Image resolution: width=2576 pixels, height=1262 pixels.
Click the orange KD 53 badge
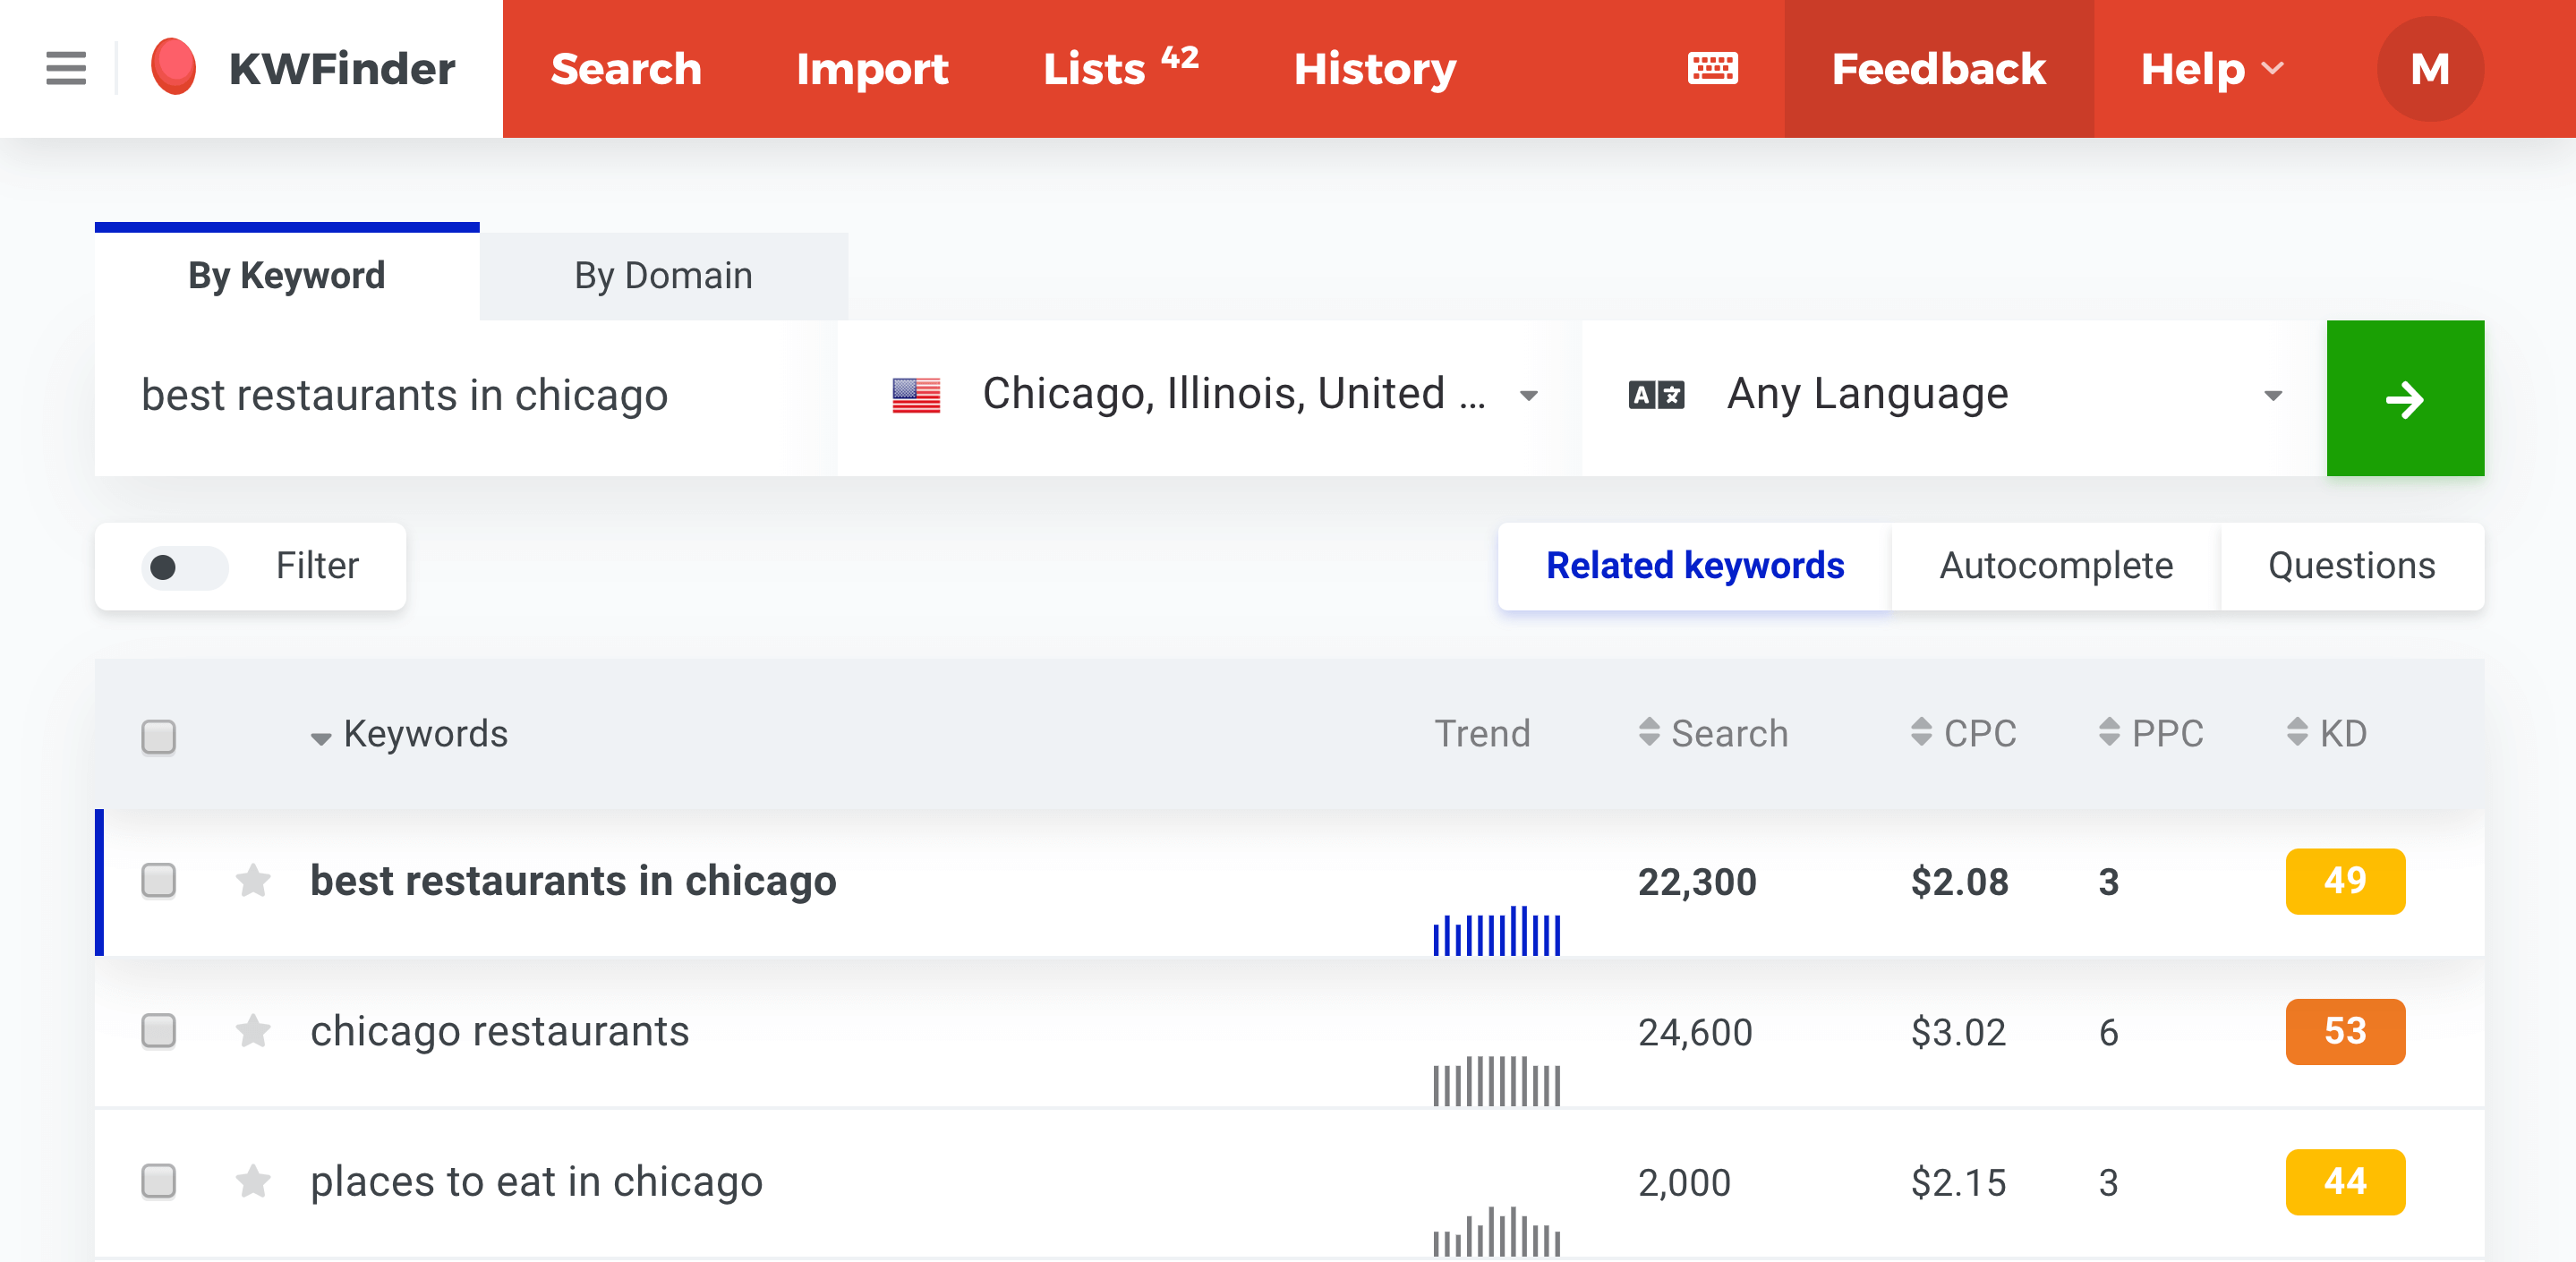(x=2344, y=1031)
